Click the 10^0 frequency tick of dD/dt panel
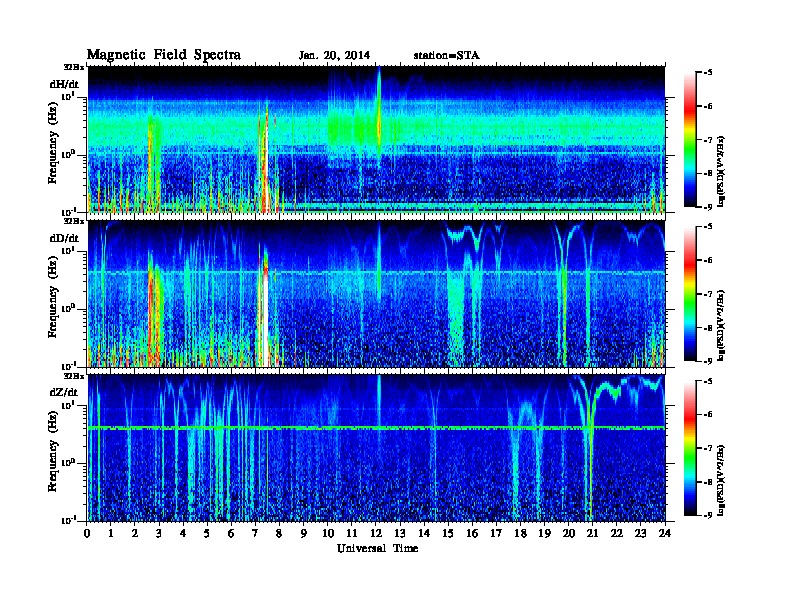Screen dimensions: 792x612 point(69,308)
